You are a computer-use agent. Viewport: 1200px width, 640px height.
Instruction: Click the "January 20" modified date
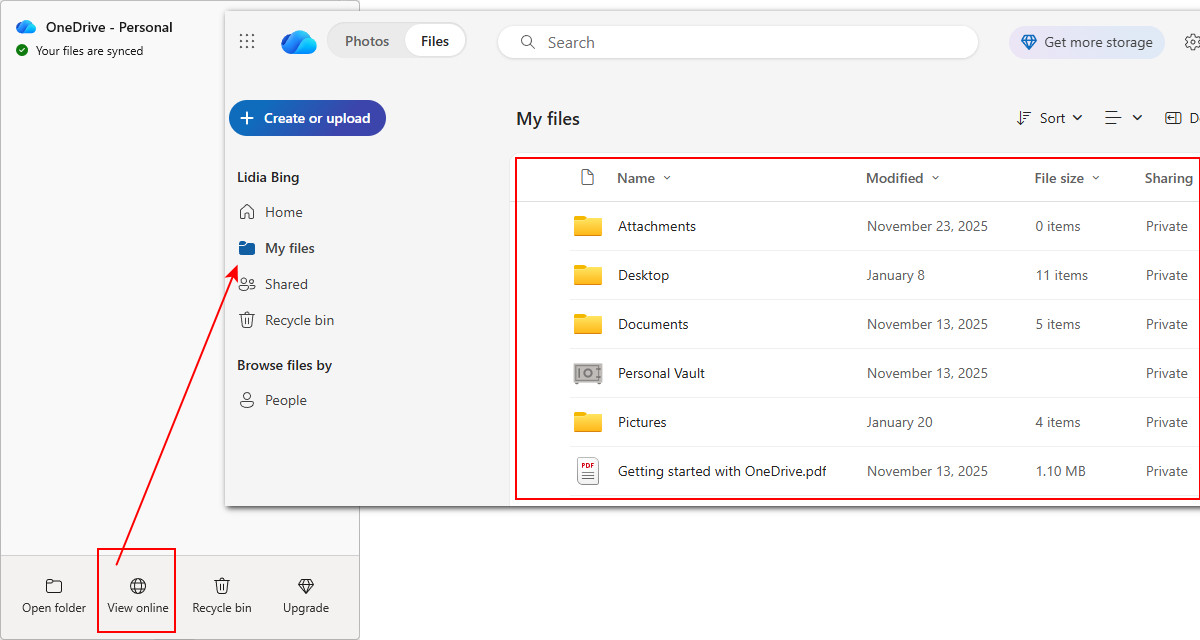tap(900, 422)
